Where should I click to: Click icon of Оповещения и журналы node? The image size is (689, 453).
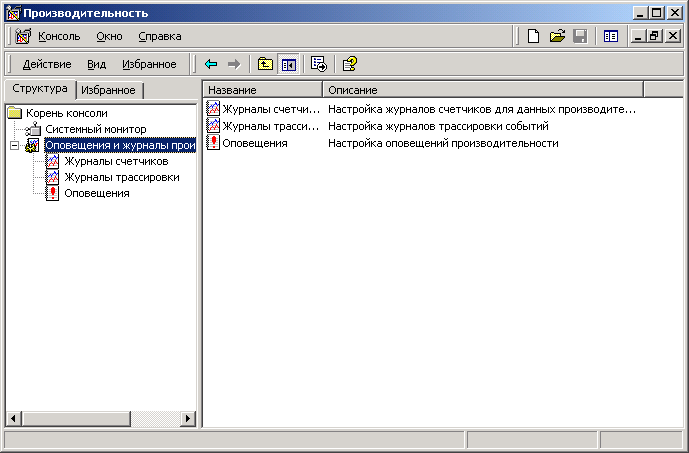point(33,145)
